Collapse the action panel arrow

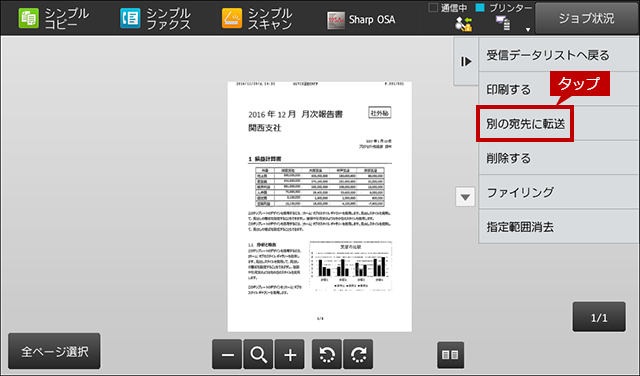click(x=466, y=62)
